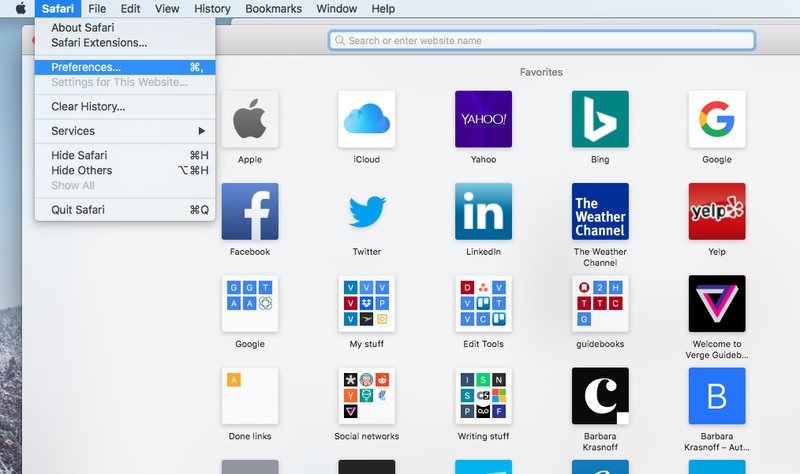
Task: Select Services menu entry
Action: (x=125, y=131)
